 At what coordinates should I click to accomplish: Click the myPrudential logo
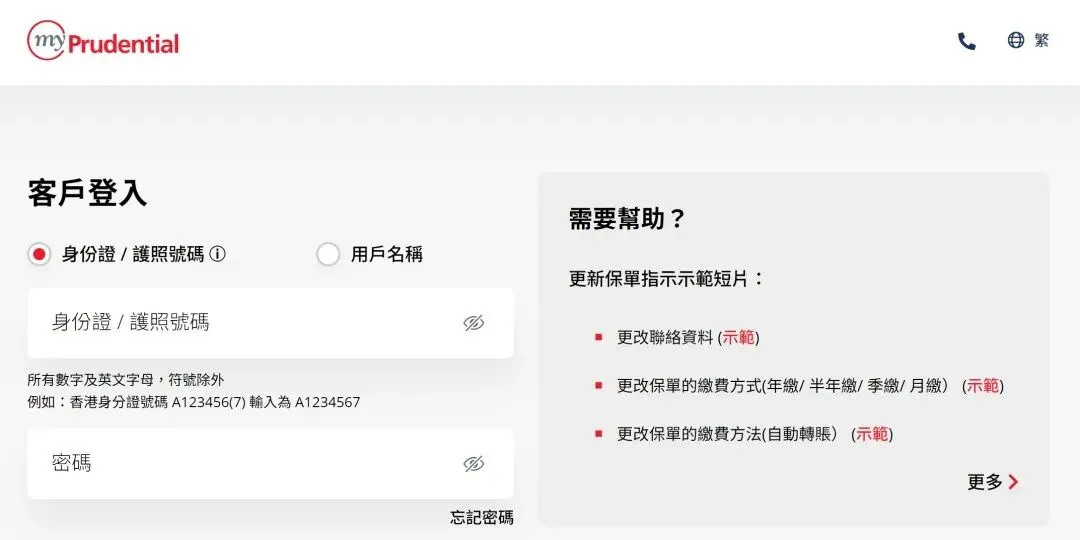click(x=103, y=41)
